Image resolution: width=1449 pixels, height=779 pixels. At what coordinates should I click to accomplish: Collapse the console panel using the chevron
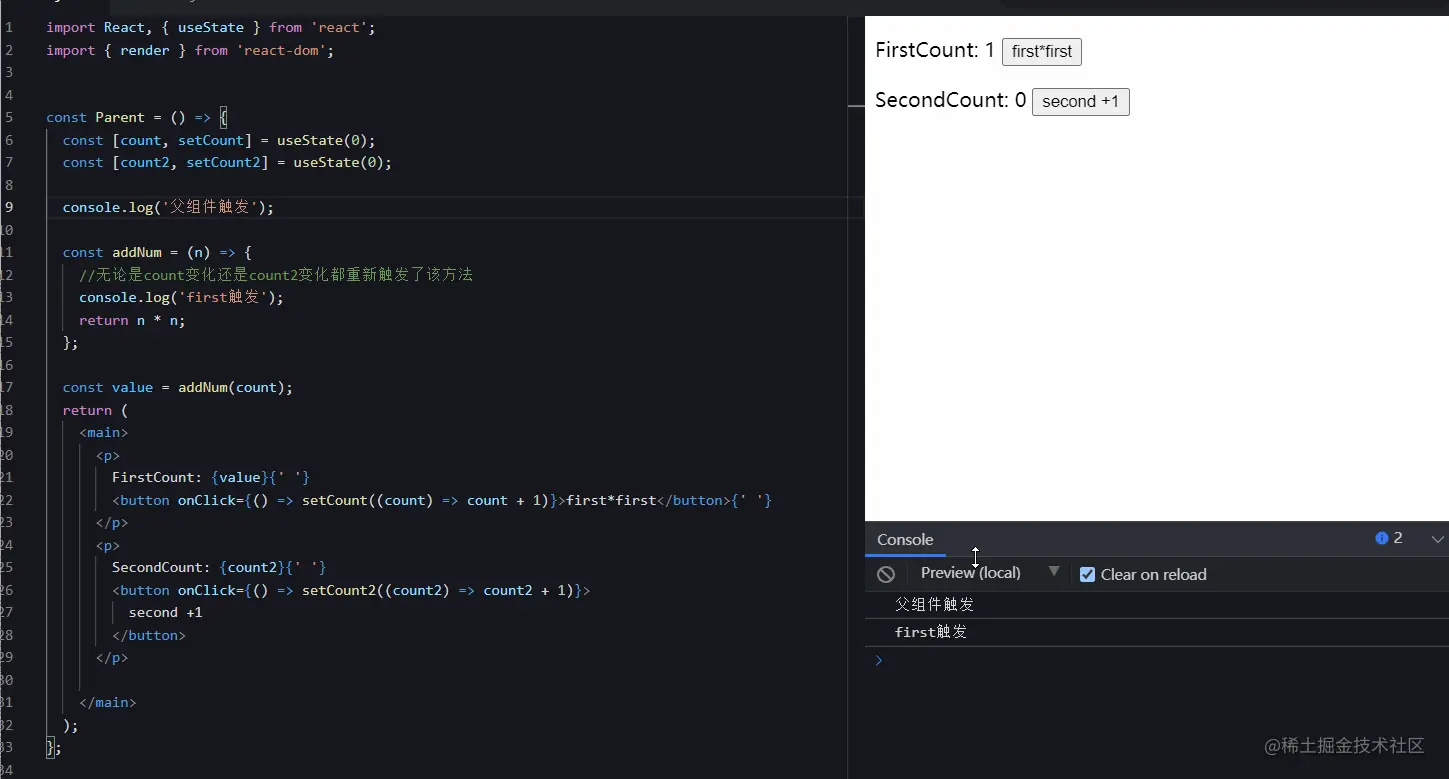(1437, 539)
